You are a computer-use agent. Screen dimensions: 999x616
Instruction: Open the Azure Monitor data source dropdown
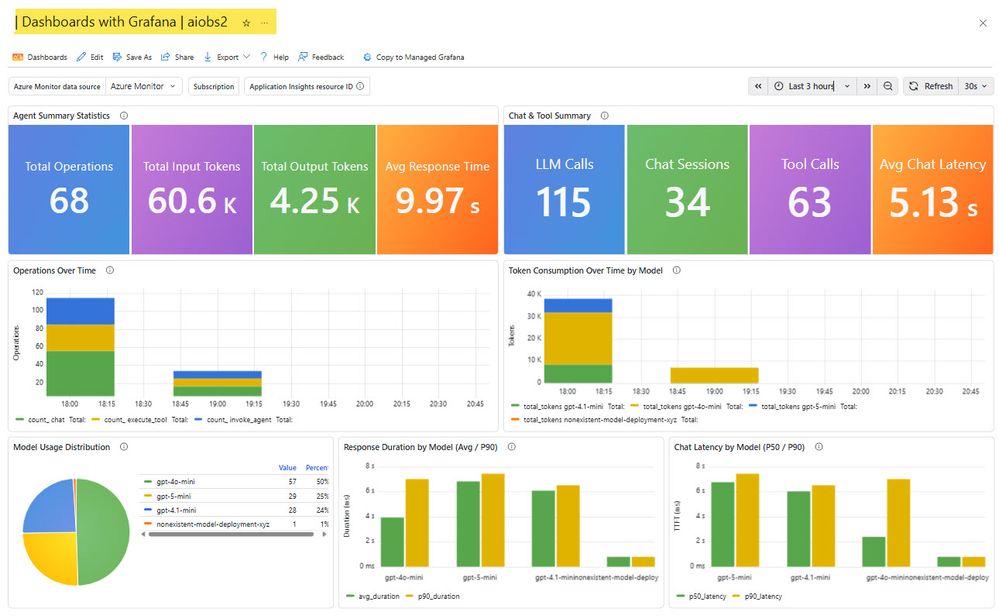click(143, 87)
